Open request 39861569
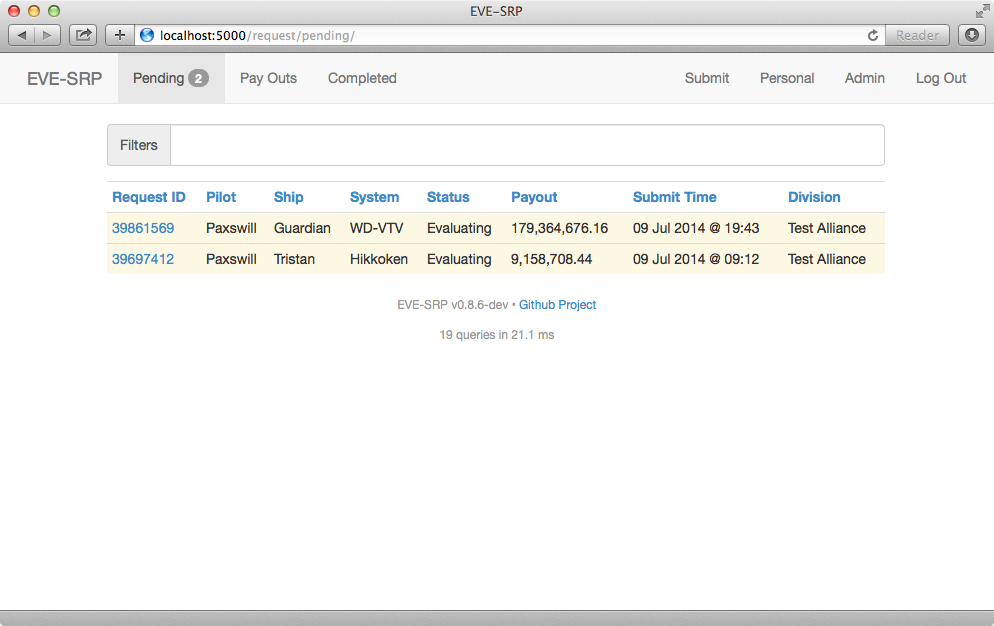 [x=143, y=228]
